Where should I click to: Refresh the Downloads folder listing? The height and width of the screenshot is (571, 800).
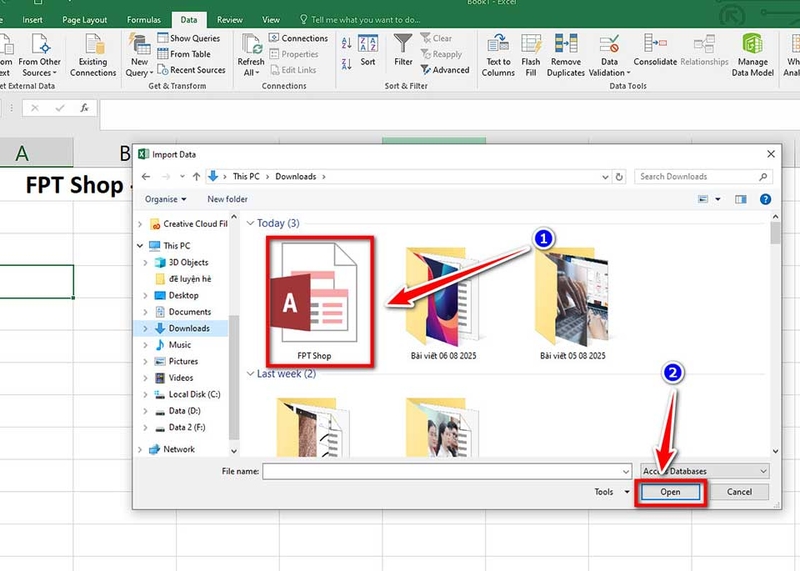pyautogui.click(x=619, y=177)
